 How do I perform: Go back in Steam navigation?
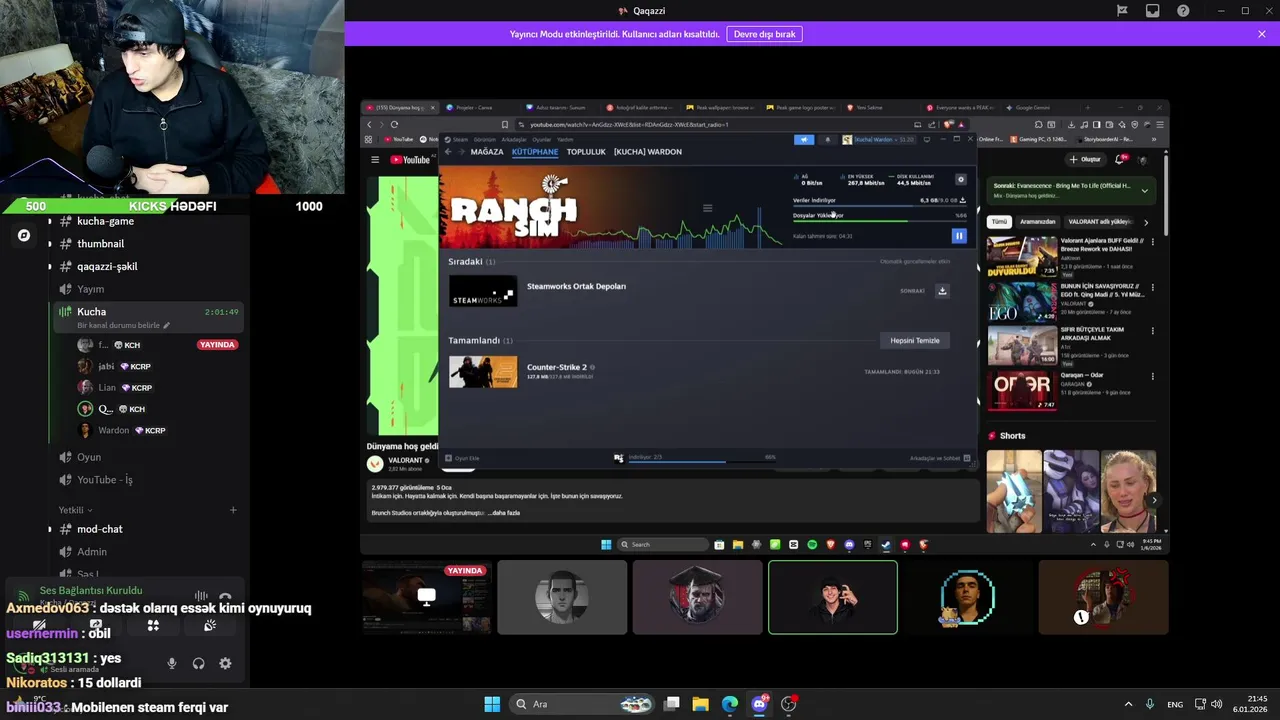pos(448,152)
